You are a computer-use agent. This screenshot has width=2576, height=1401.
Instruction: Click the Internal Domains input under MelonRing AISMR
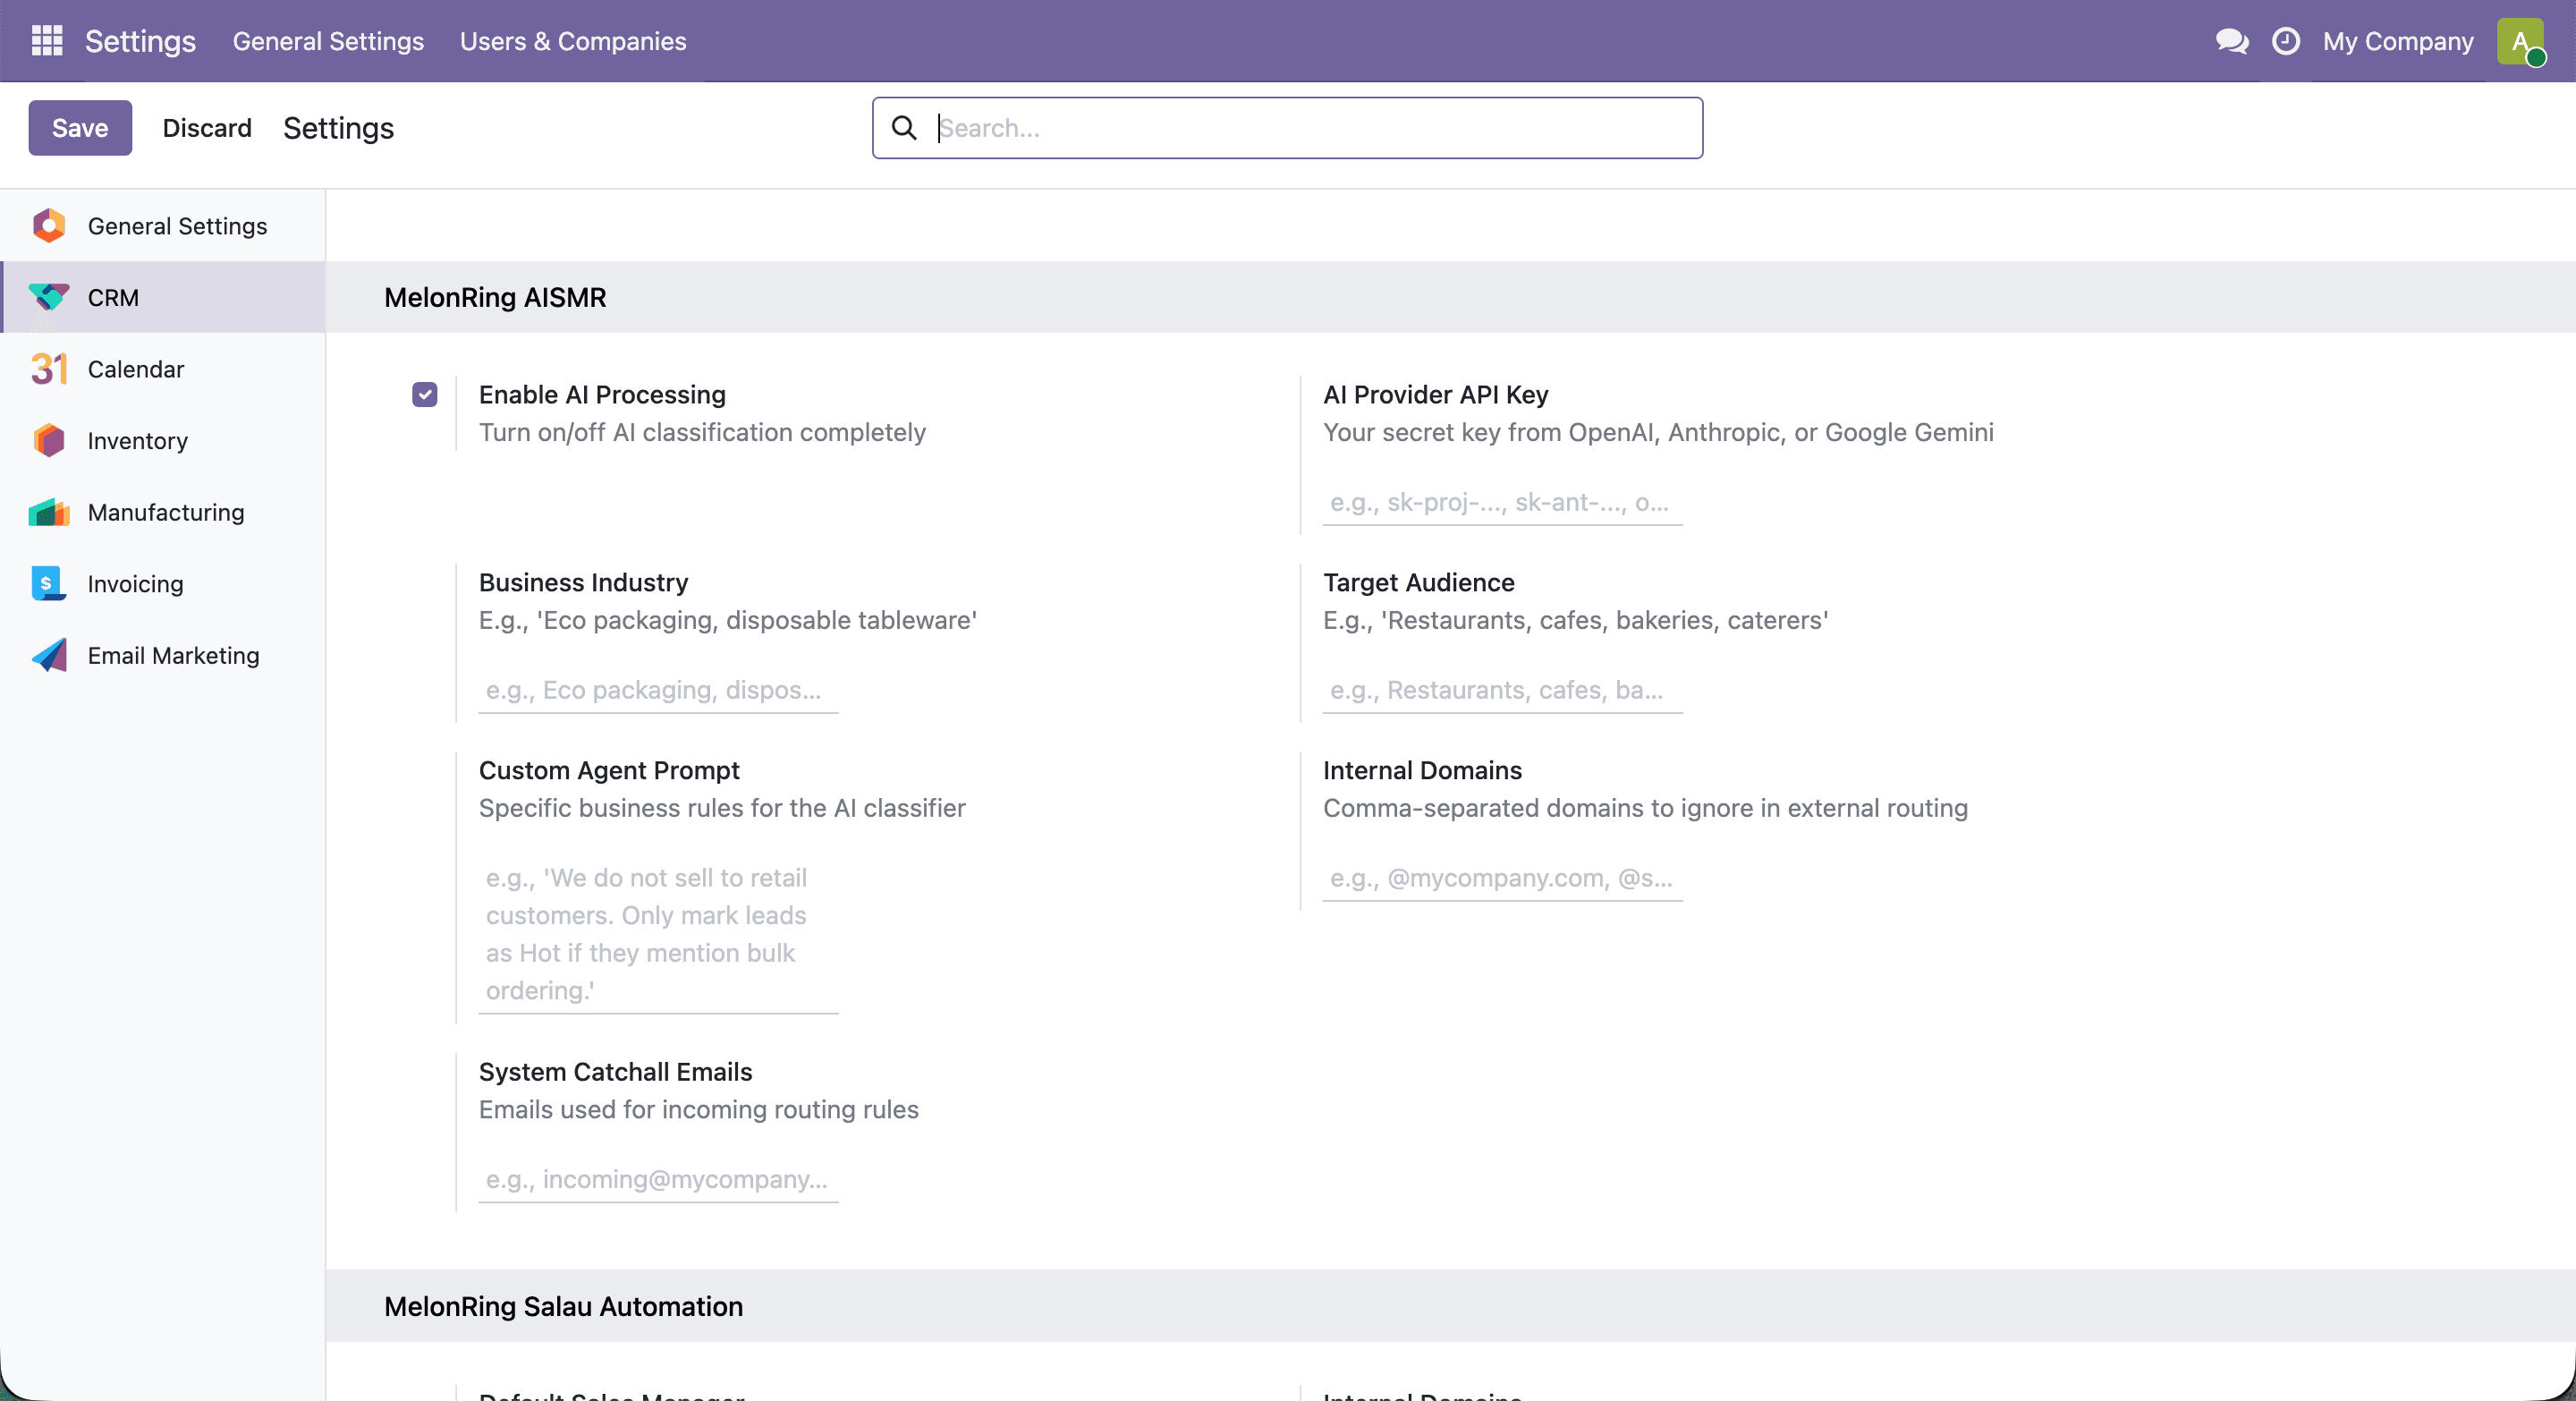pos(1502,878)
